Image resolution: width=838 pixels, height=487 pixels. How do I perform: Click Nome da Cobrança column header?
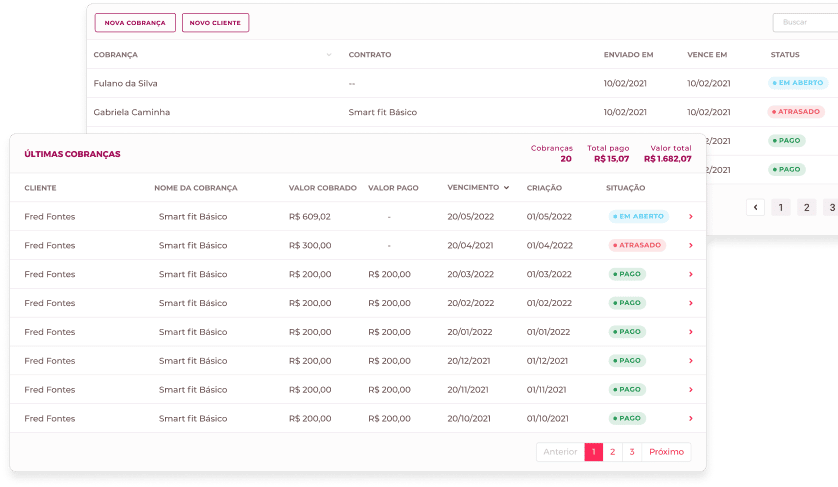tap(196, 188)
